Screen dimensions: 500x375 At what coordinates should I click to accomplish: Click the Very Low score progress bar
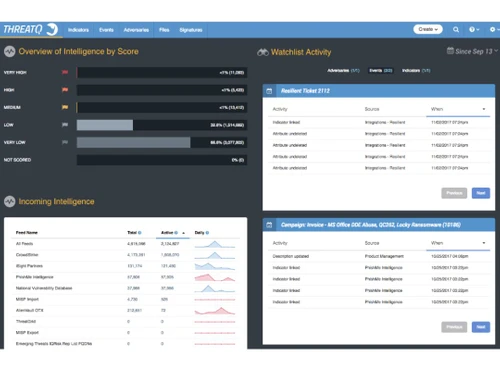(x=162, y=142)
